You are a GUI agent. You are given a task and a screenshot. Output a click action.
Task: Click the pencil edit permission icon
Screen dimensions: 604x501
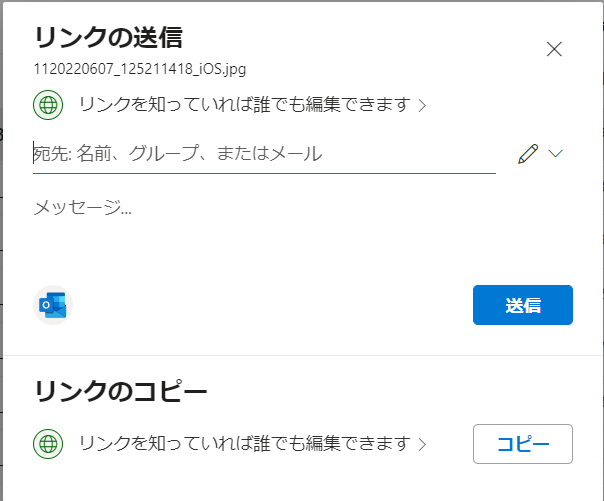(528, 154)
